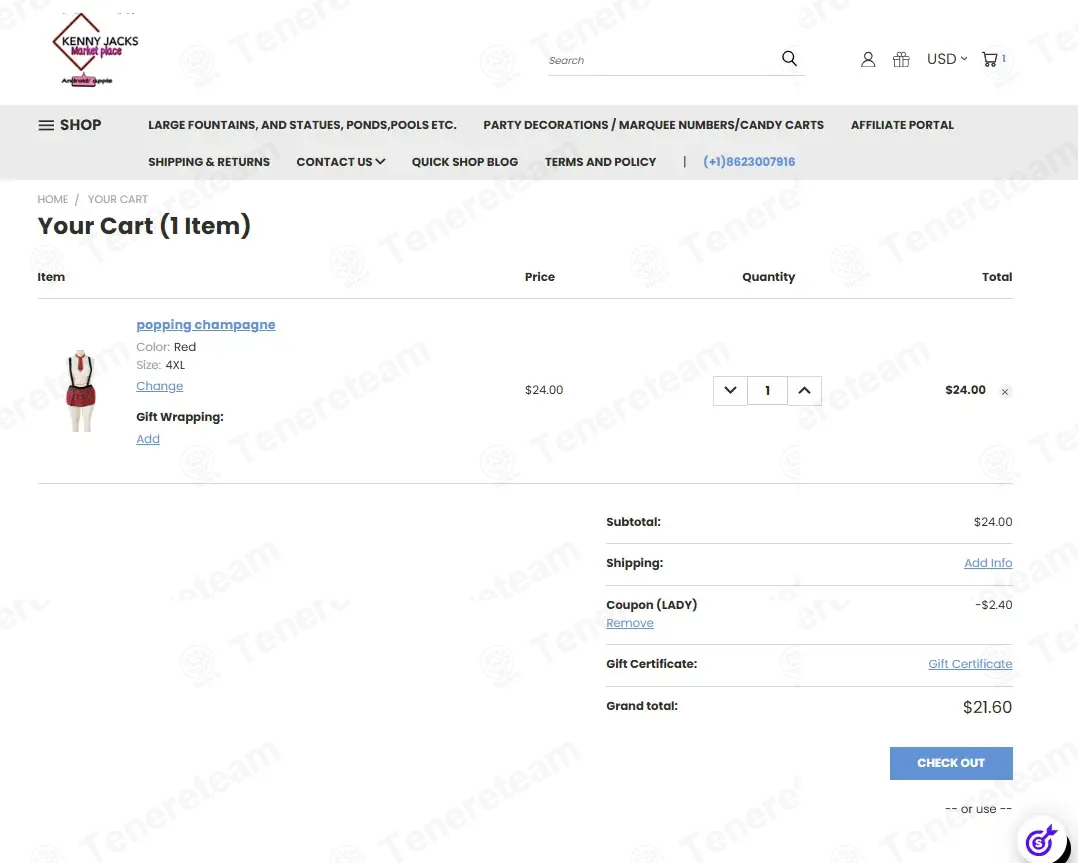Click the quantity input field
This screenshot has height=863, width=1078.
coord(767,391)
